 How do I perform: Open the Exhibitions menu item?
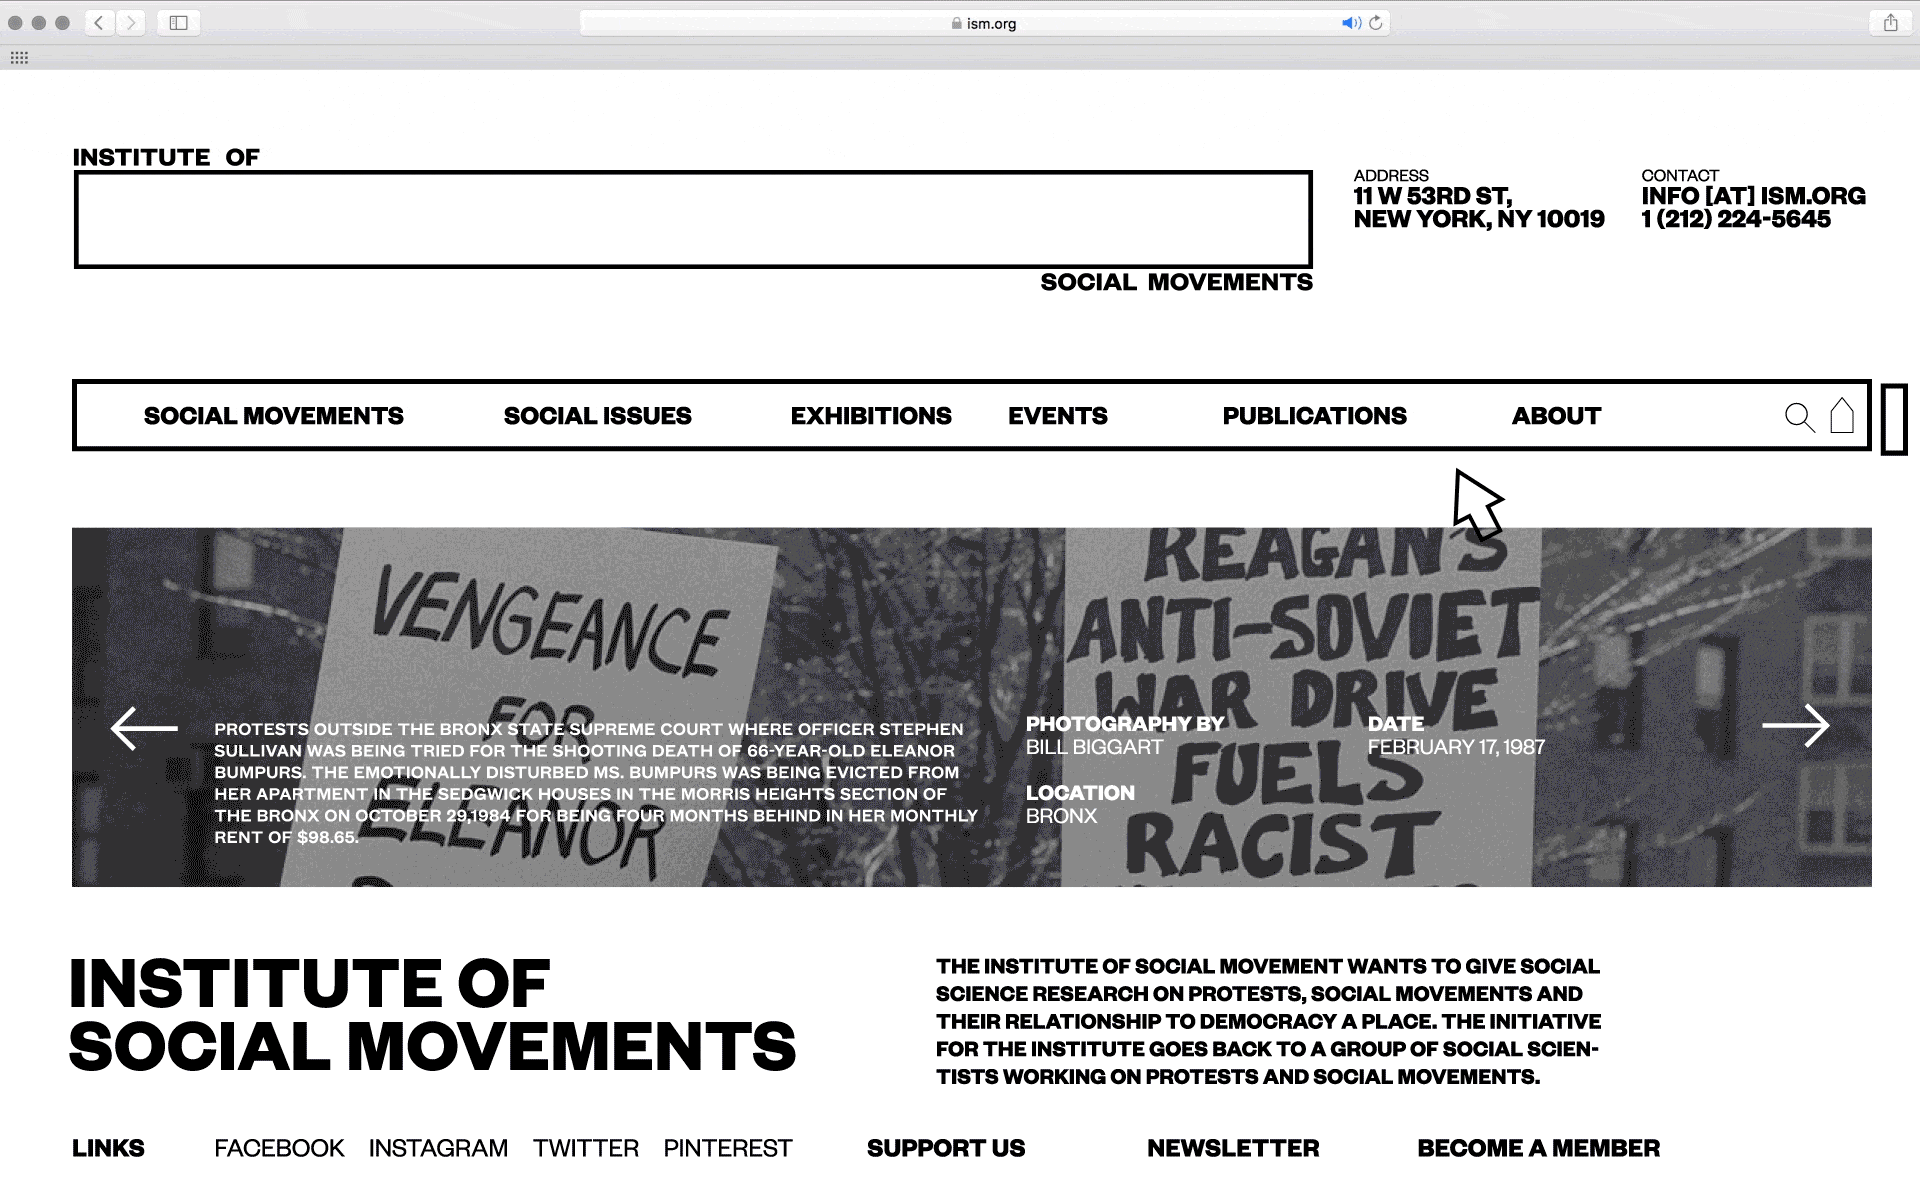[871, 416]
